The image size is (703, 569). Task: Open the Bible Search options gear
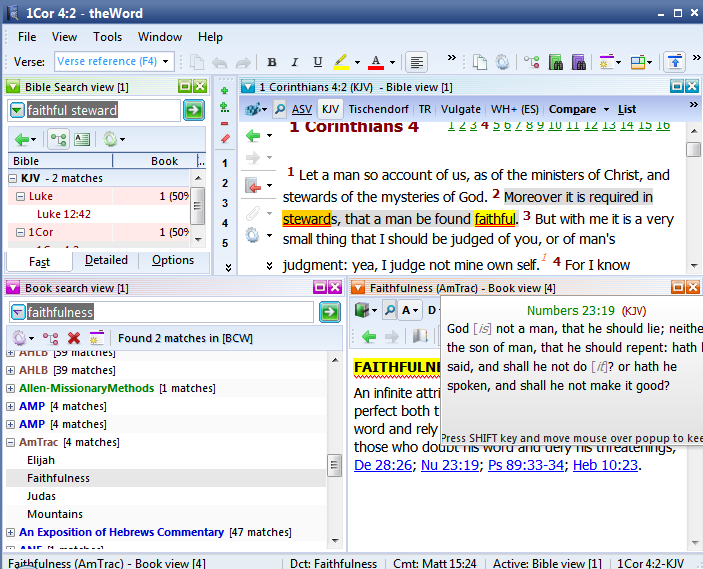pyautogui.click(x=110, y=139)
